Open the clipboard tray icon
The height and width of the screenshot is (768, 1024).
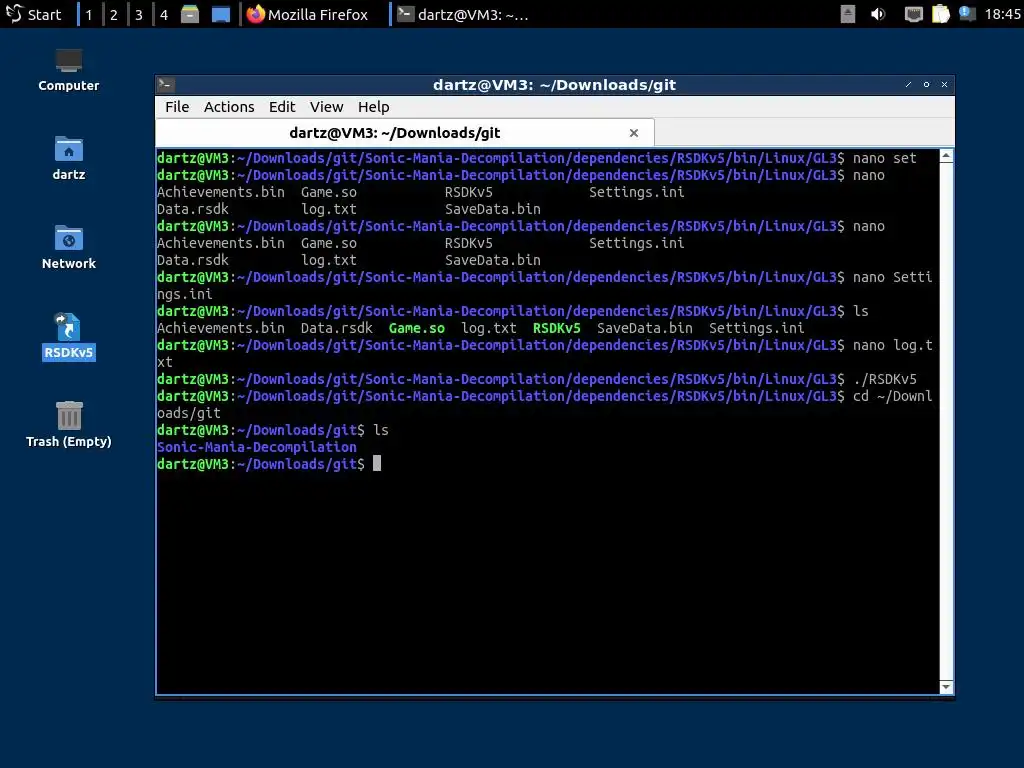point(940,14)
